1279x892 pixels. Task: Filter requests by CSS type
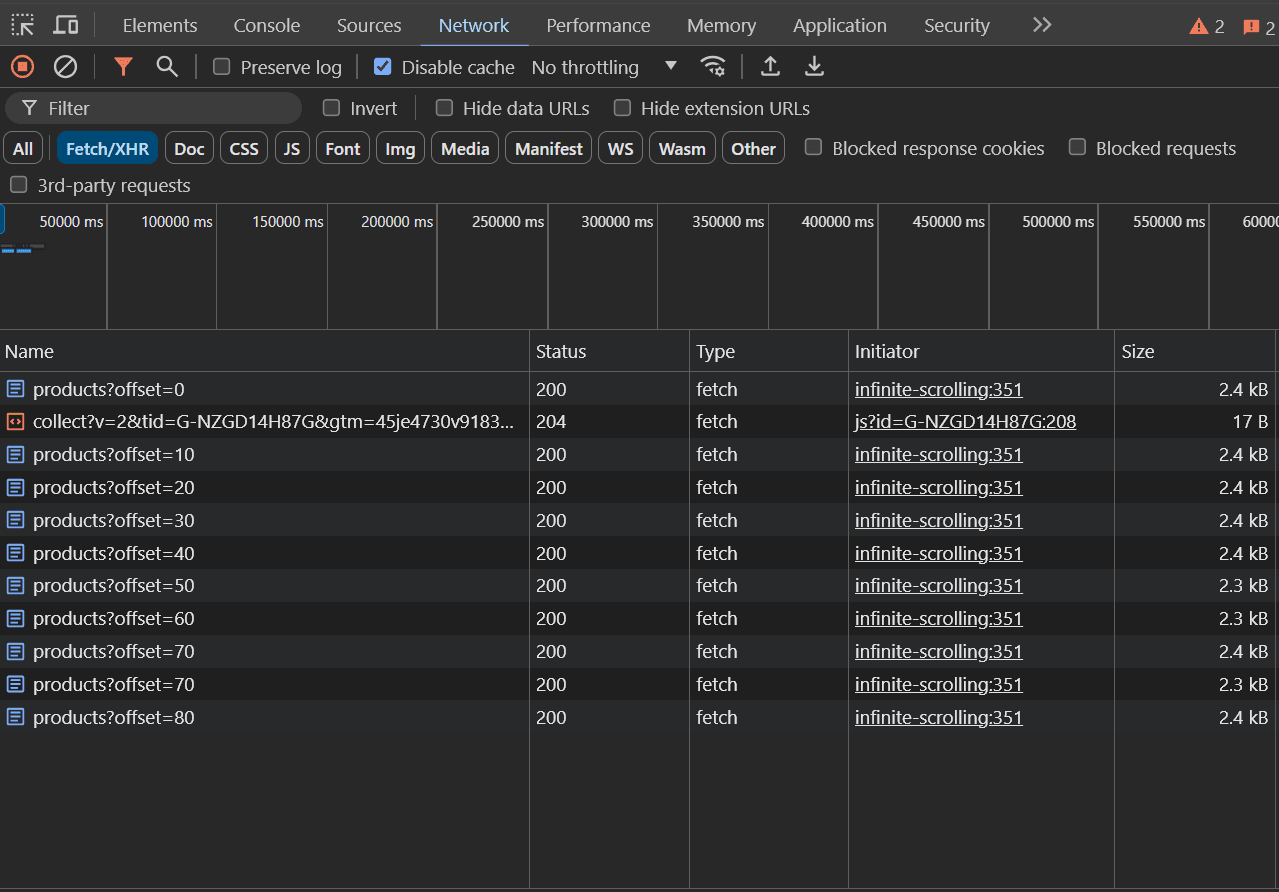click(244, 149)
